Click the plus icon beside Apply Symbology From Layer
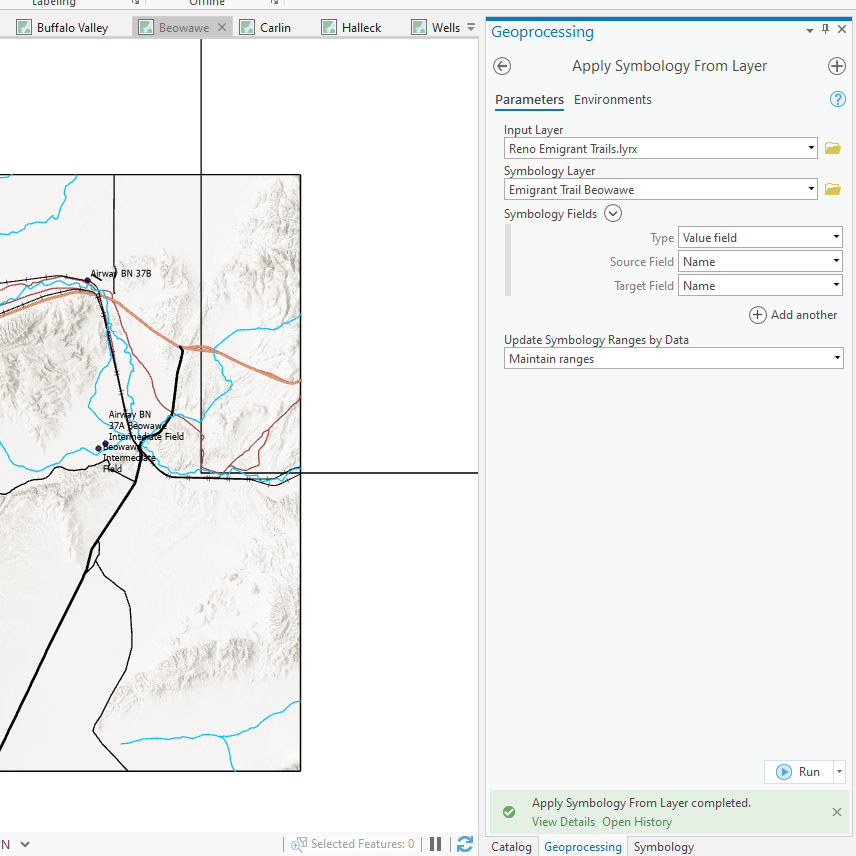The image size is (856, 856). [837, 66]
